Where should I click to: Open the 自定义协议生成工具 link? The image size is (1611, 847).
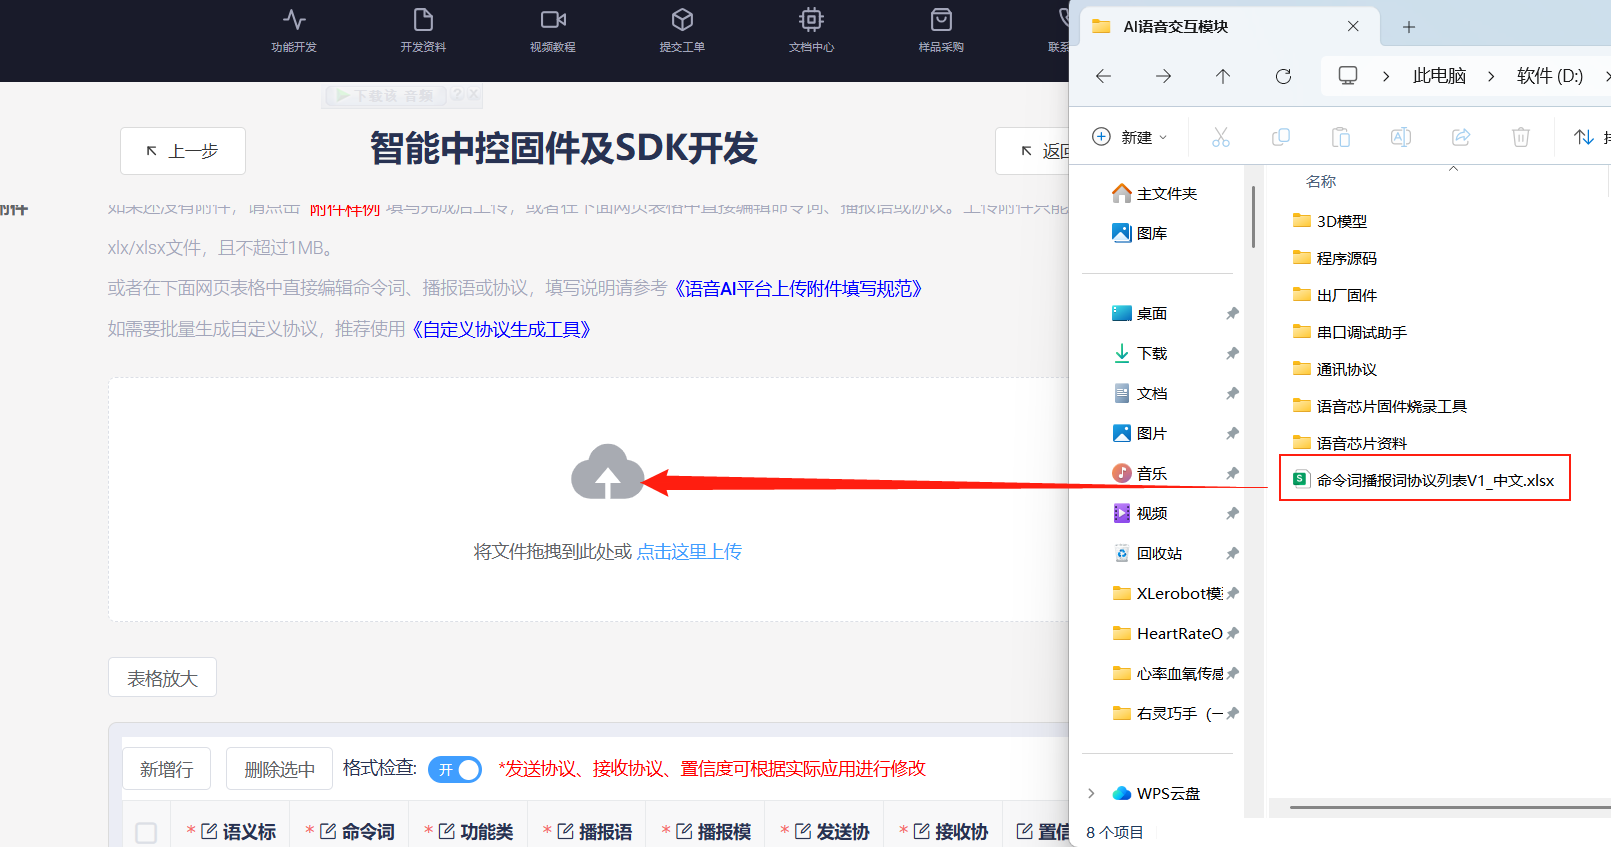[499, 329]
